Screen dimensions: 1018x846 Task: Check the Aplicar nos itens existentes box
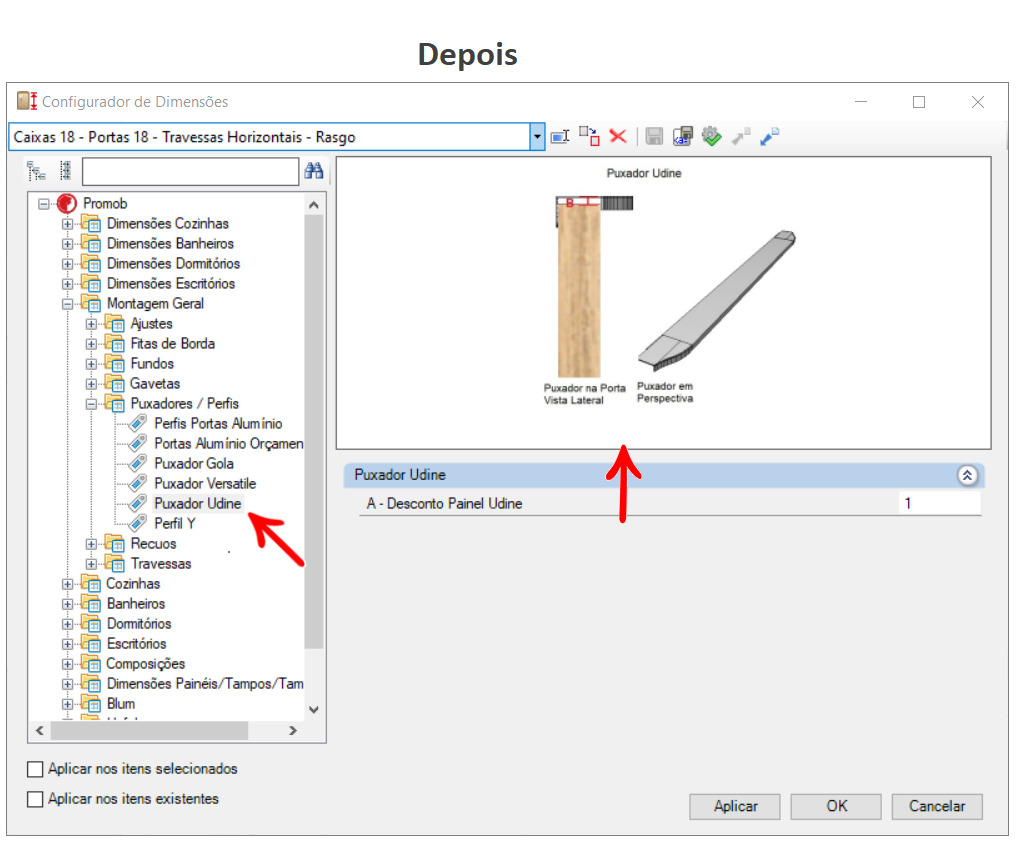[36, 799]
